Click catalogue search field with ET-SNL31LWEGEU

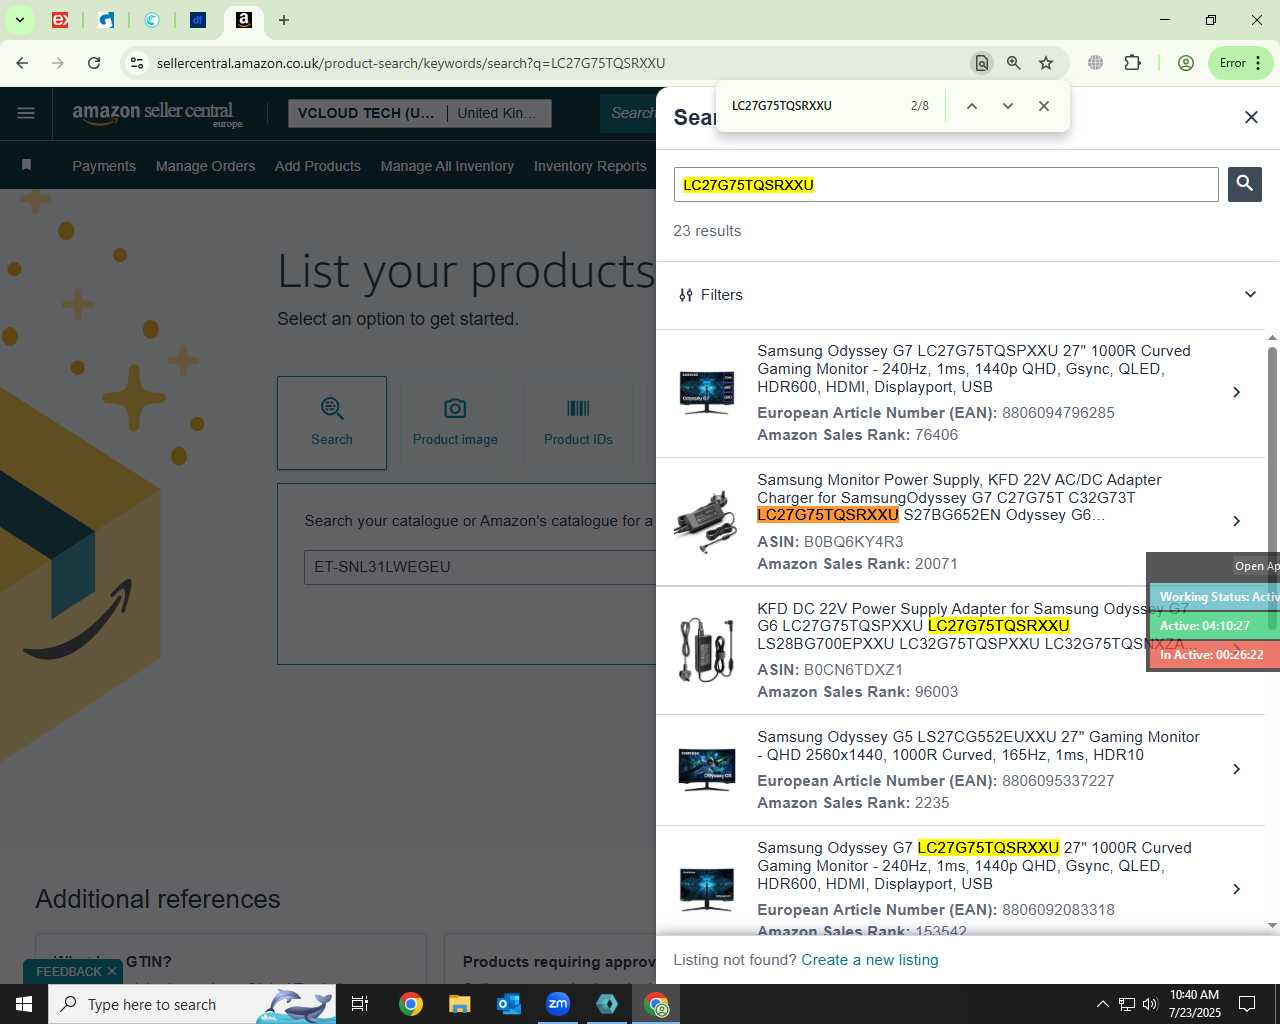pyautogui.click(x=480, y=567)
